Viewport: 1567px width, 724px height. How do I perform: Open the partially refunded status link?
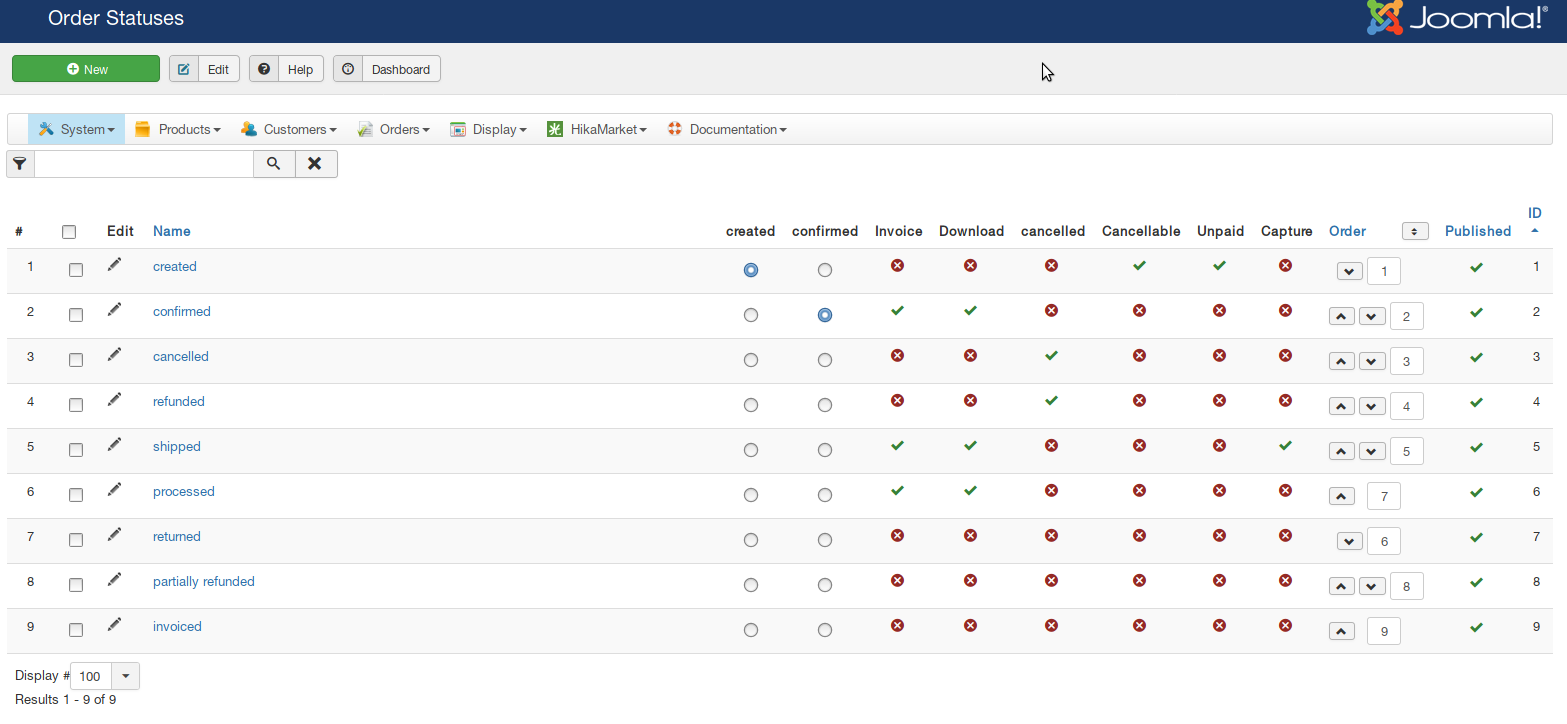click(203, 581)
